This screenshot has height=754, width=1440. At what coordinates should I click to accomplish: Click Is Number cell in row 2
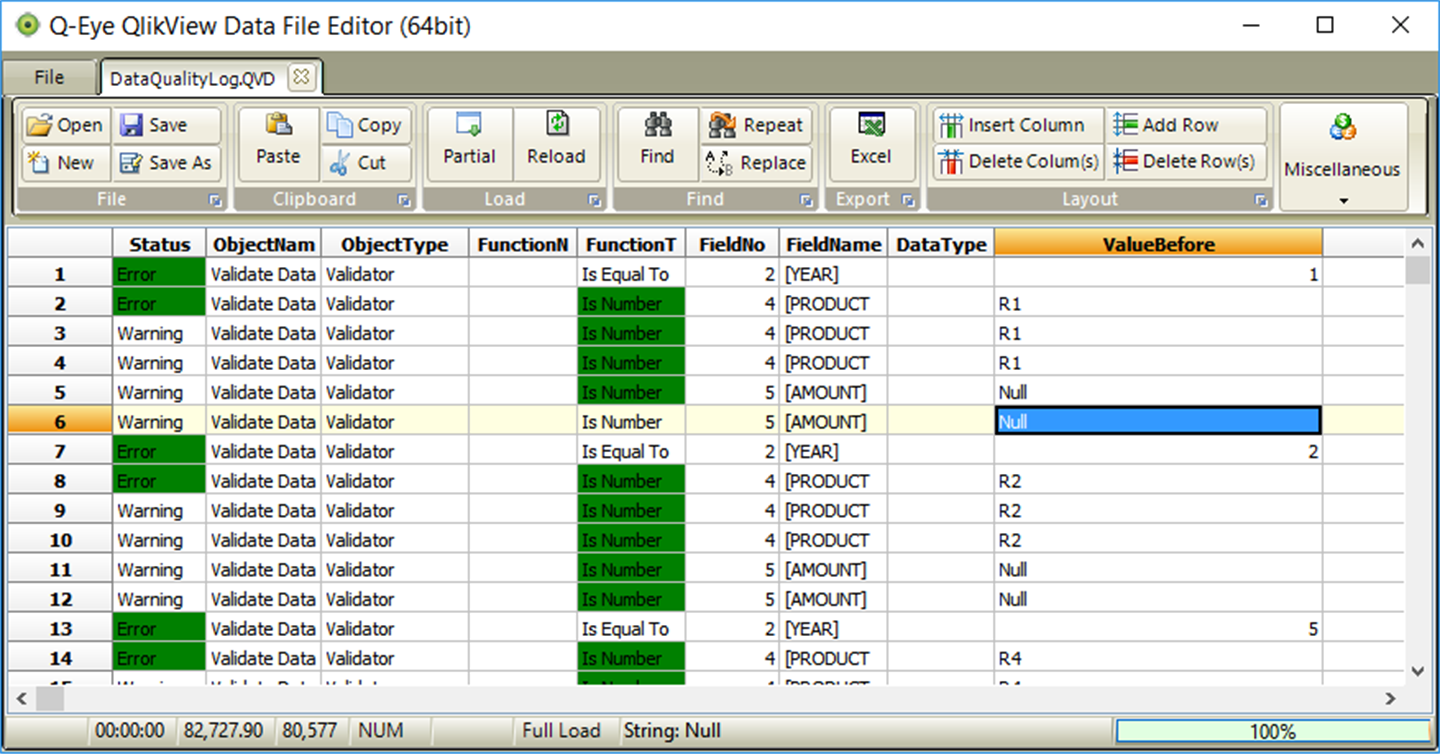pyautogui.click(x=632, y=304)
